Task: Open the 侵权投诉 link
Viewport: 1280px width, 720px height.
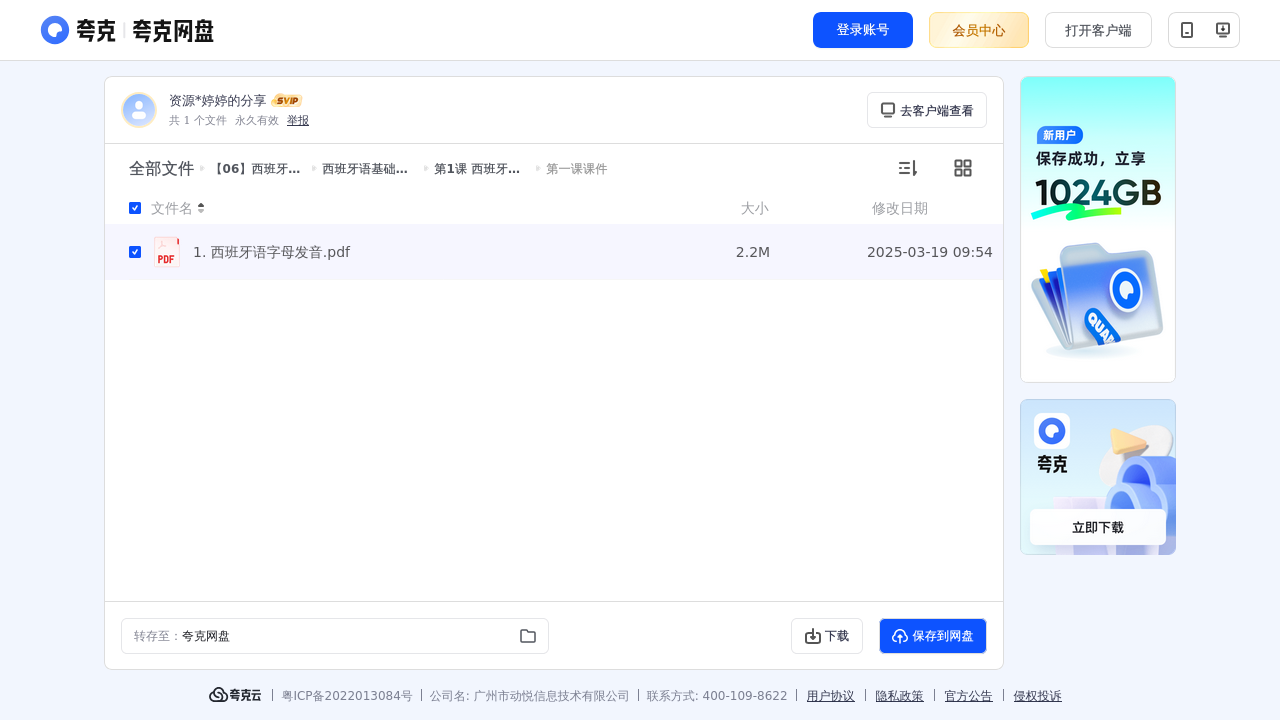Action: (1038, 696)
